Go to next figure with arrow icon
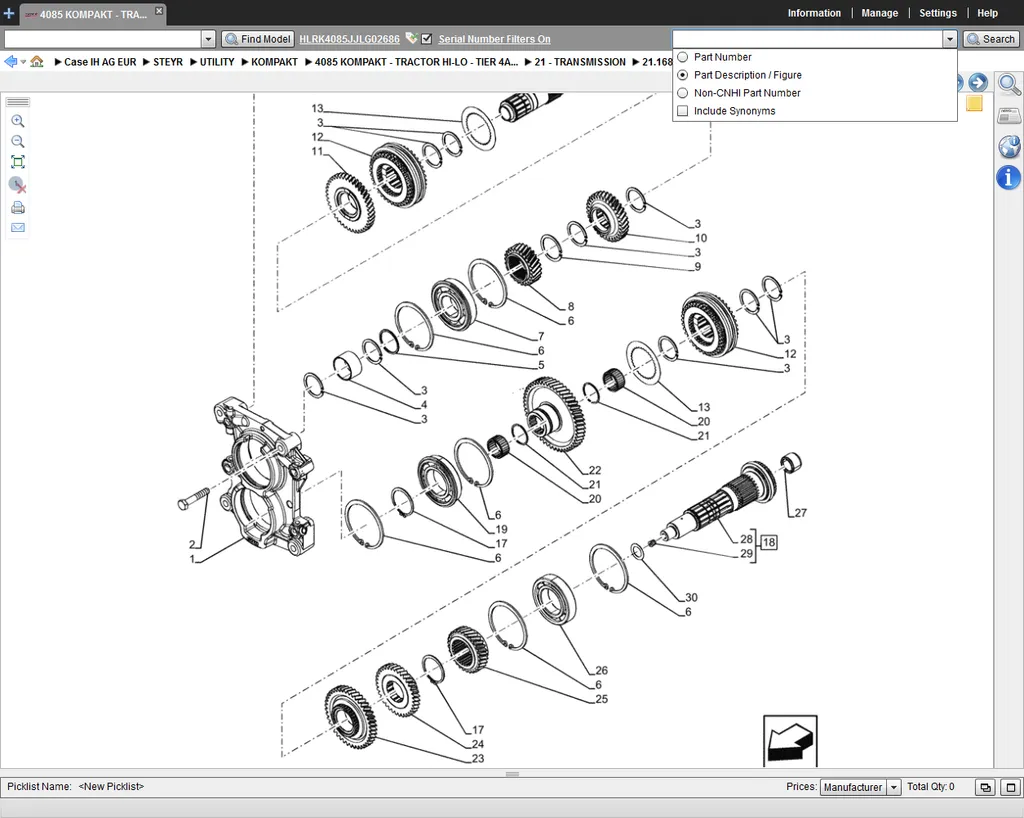This screenshot has width=1024, height=818. coord(978,82)
